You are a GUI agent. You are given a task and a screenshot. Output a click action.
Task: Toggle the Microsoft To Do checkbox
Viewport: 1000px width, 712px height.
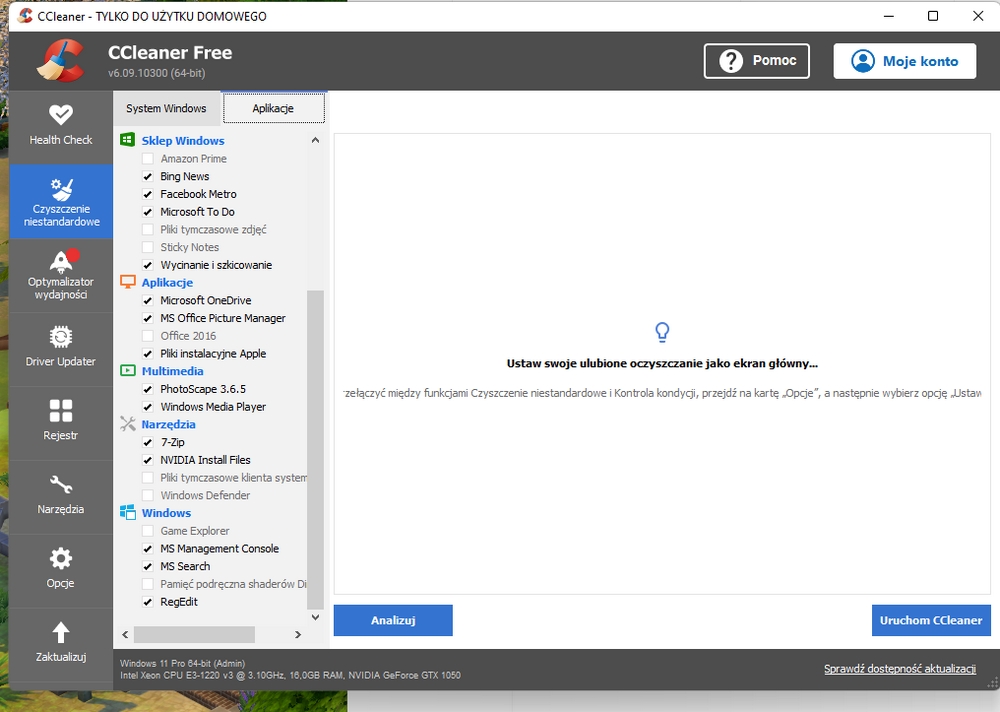tap(148, 212)
